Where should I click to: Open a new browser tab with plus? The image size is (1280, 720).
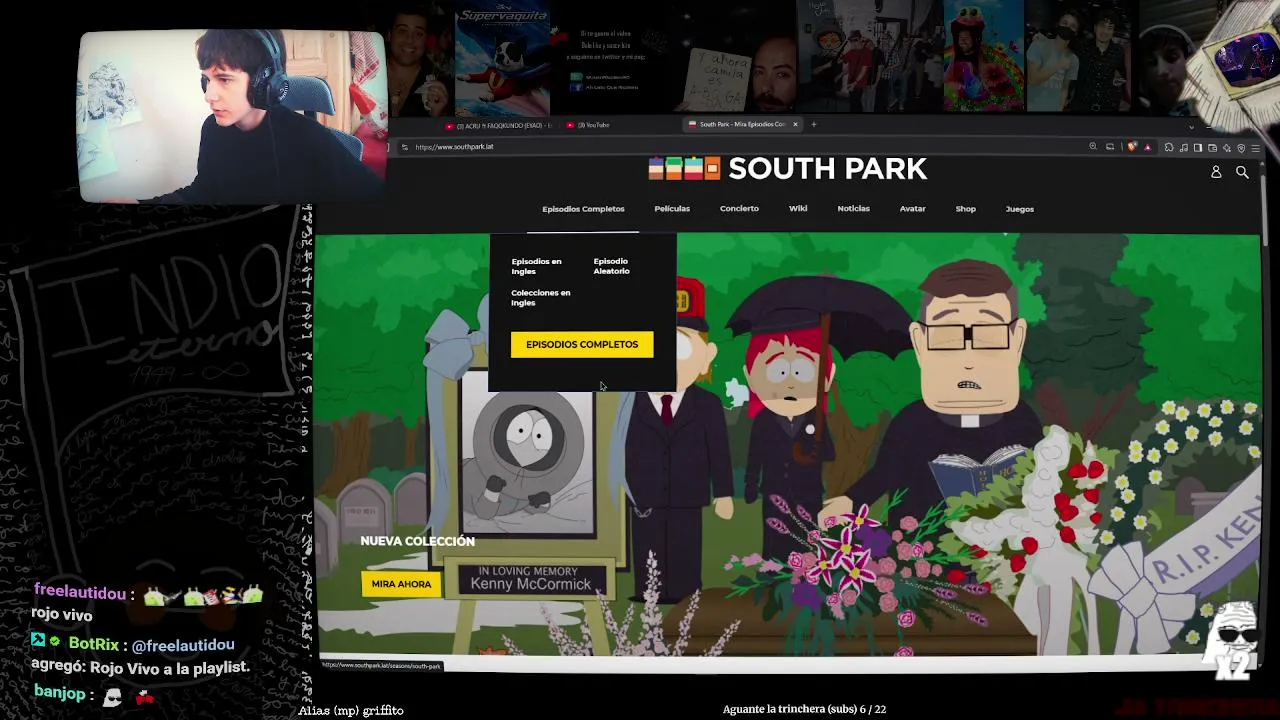814,124
